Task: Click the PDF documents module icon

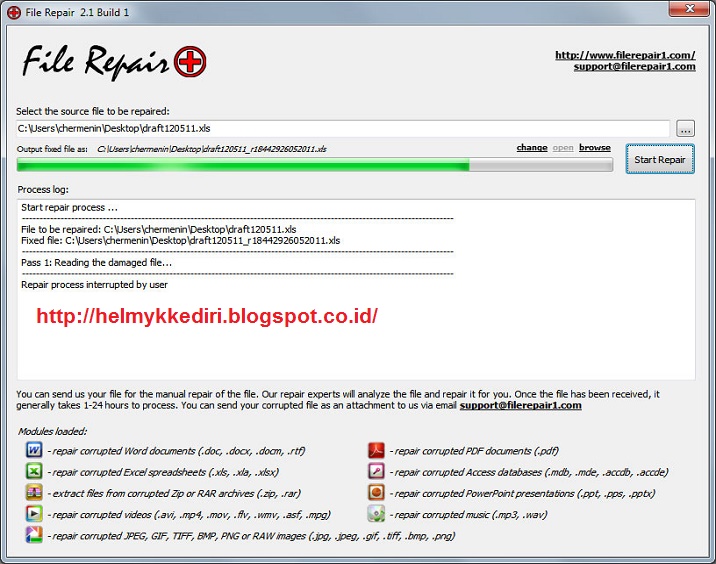Action: (376, 450)
